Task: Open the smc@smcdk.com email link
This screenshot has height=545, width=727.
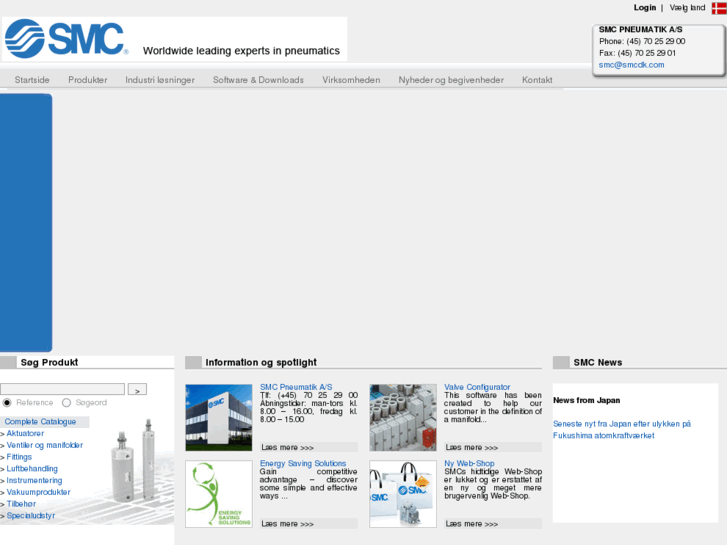Action: tap(631, 65)
